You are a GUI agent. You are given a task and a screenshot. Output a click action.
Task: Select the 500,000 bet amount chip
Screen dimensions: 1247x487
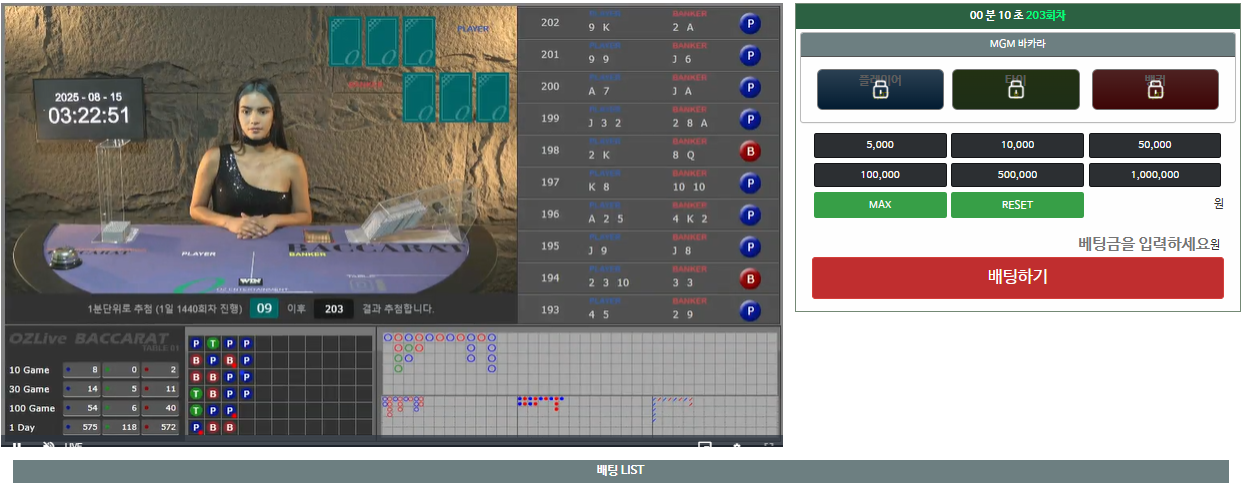[1016, 175]
